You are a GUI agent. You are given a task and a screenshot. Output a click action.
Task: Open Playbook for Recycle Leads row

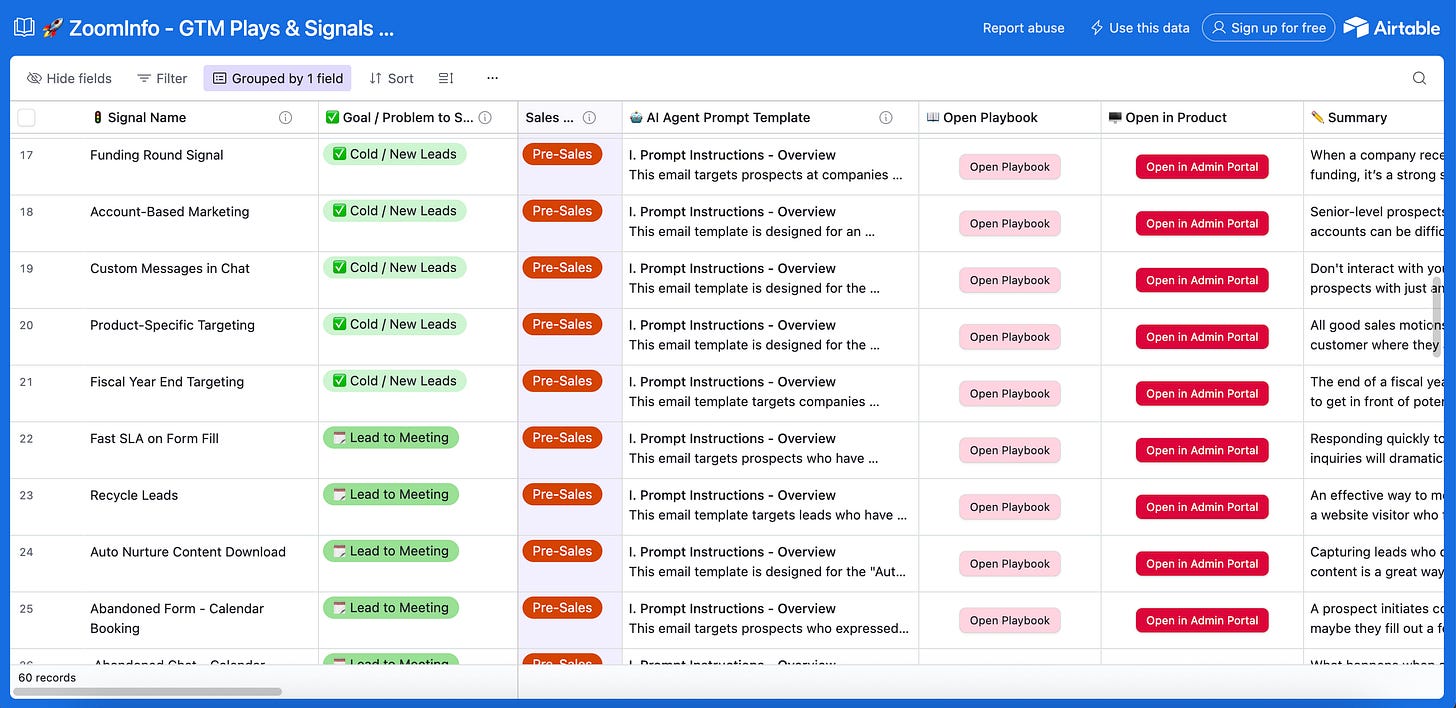click(x=1010, y=507)
